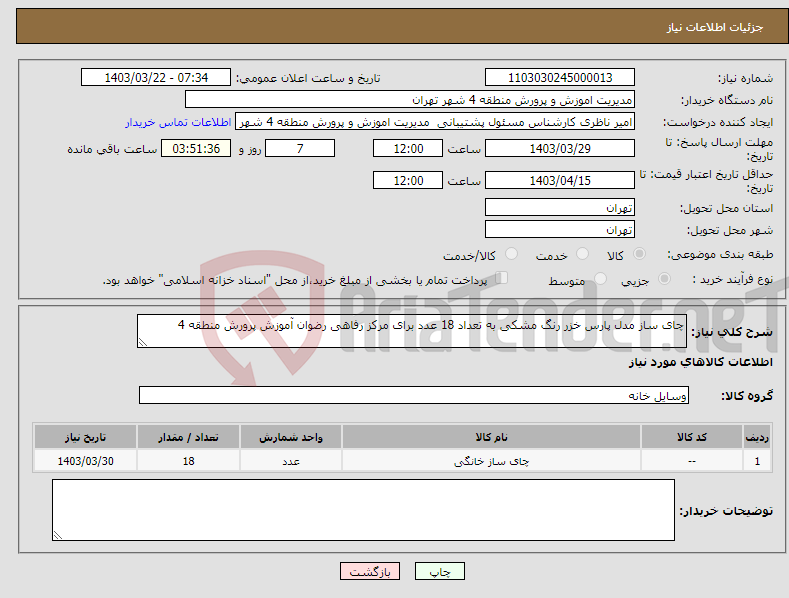Image resolution: width=789 pixels, height=598 pixels.
Task: Click the واحد شمارش column header
Action: pos(291,437)
